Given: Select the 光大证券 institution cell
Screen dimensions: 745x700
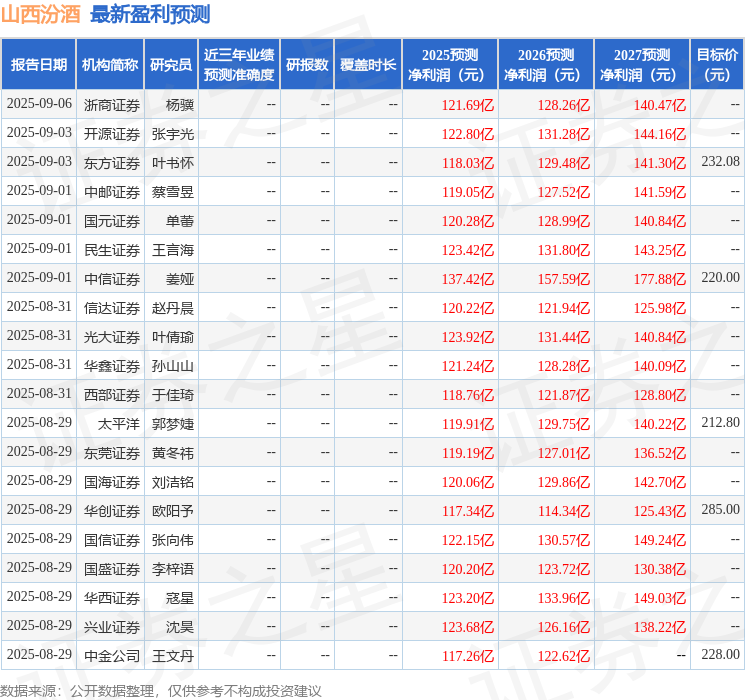Looking at the screenshot, I should coord(112,337).
